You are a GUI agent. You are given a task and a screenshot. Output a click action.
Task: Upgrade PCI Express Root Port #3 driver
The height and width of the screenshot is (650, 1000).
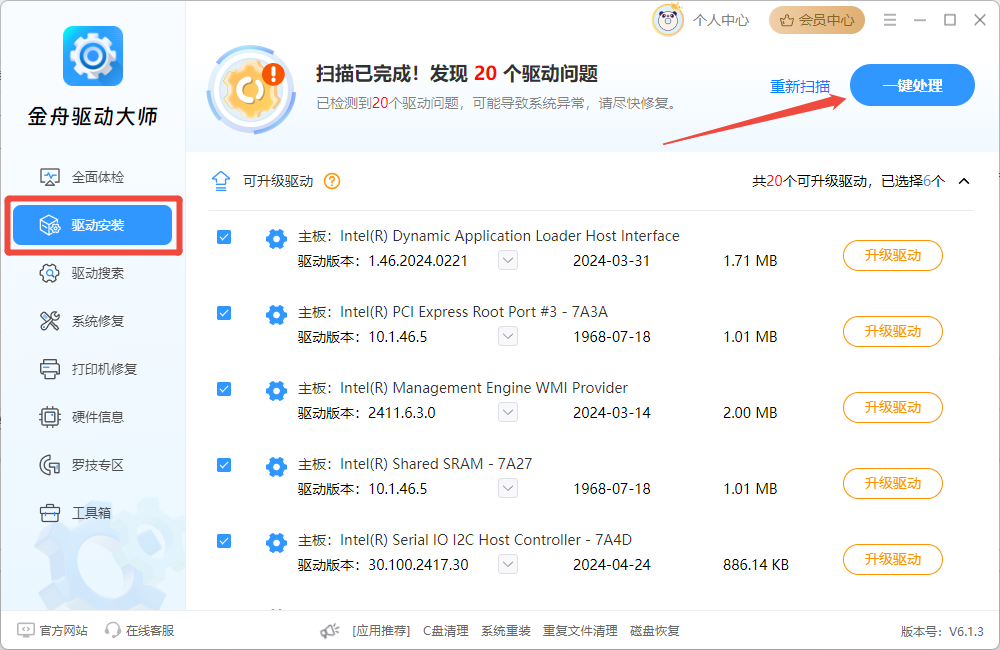click(892, 331)
